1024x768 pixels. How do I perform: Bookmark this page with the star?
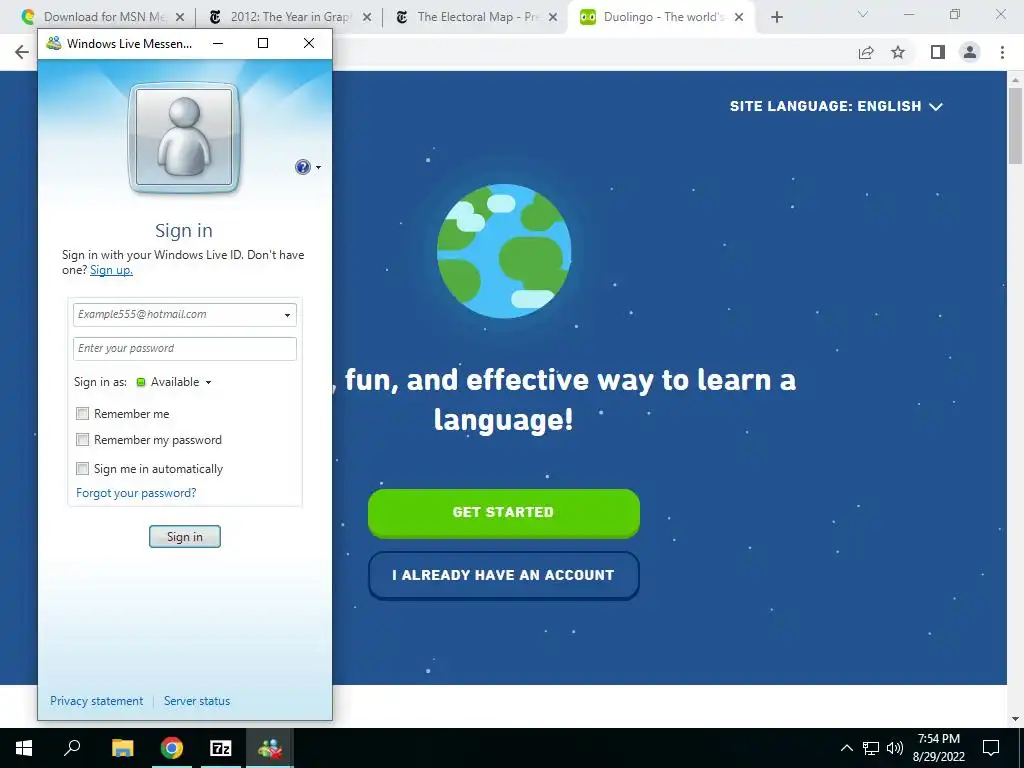coord(898,52)
